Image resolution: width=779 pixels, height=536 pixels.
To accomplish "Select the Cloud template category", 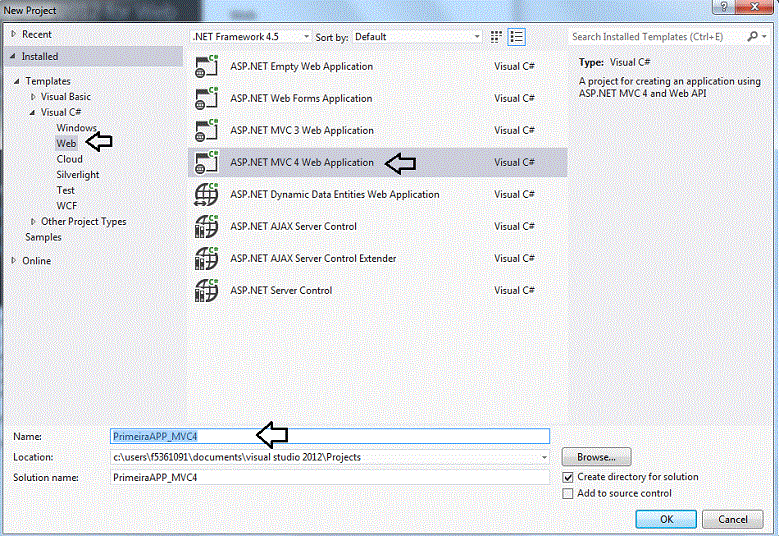I will (70, 159).
